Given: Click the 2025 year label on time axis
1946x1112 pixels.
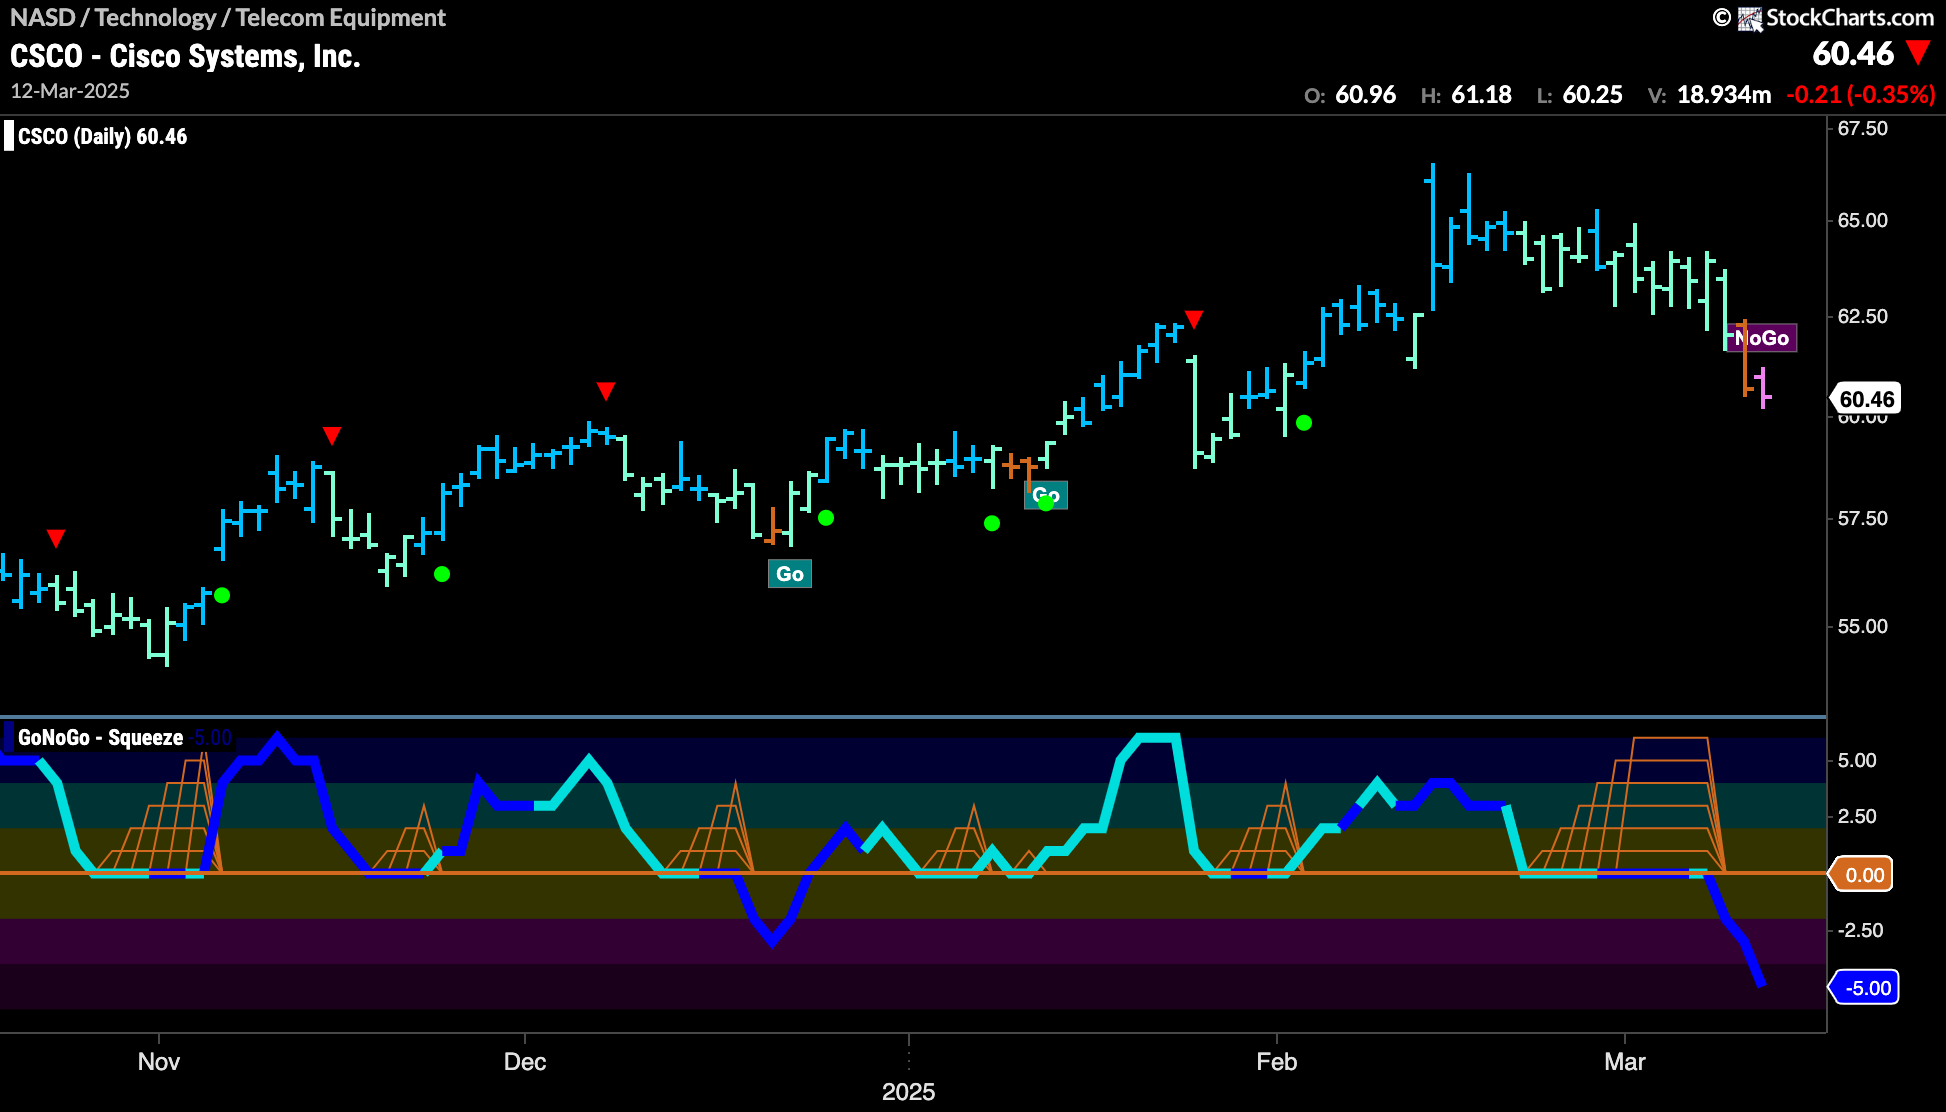Looking at the screenshot, I should [x=908, y=1092].
